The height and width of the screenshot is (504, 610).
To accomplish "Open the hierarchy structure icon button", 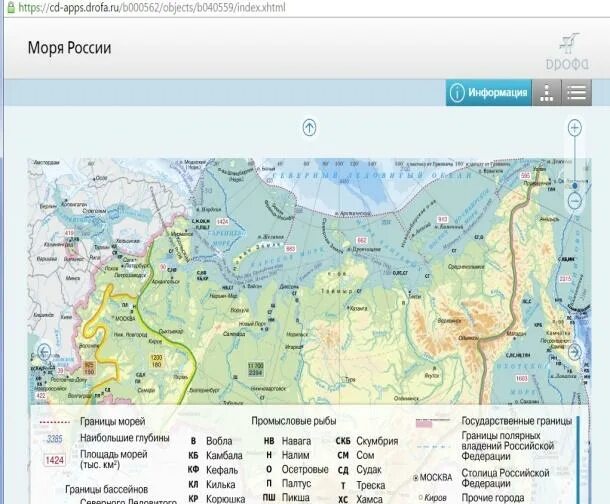I will (x=547, y=93).
